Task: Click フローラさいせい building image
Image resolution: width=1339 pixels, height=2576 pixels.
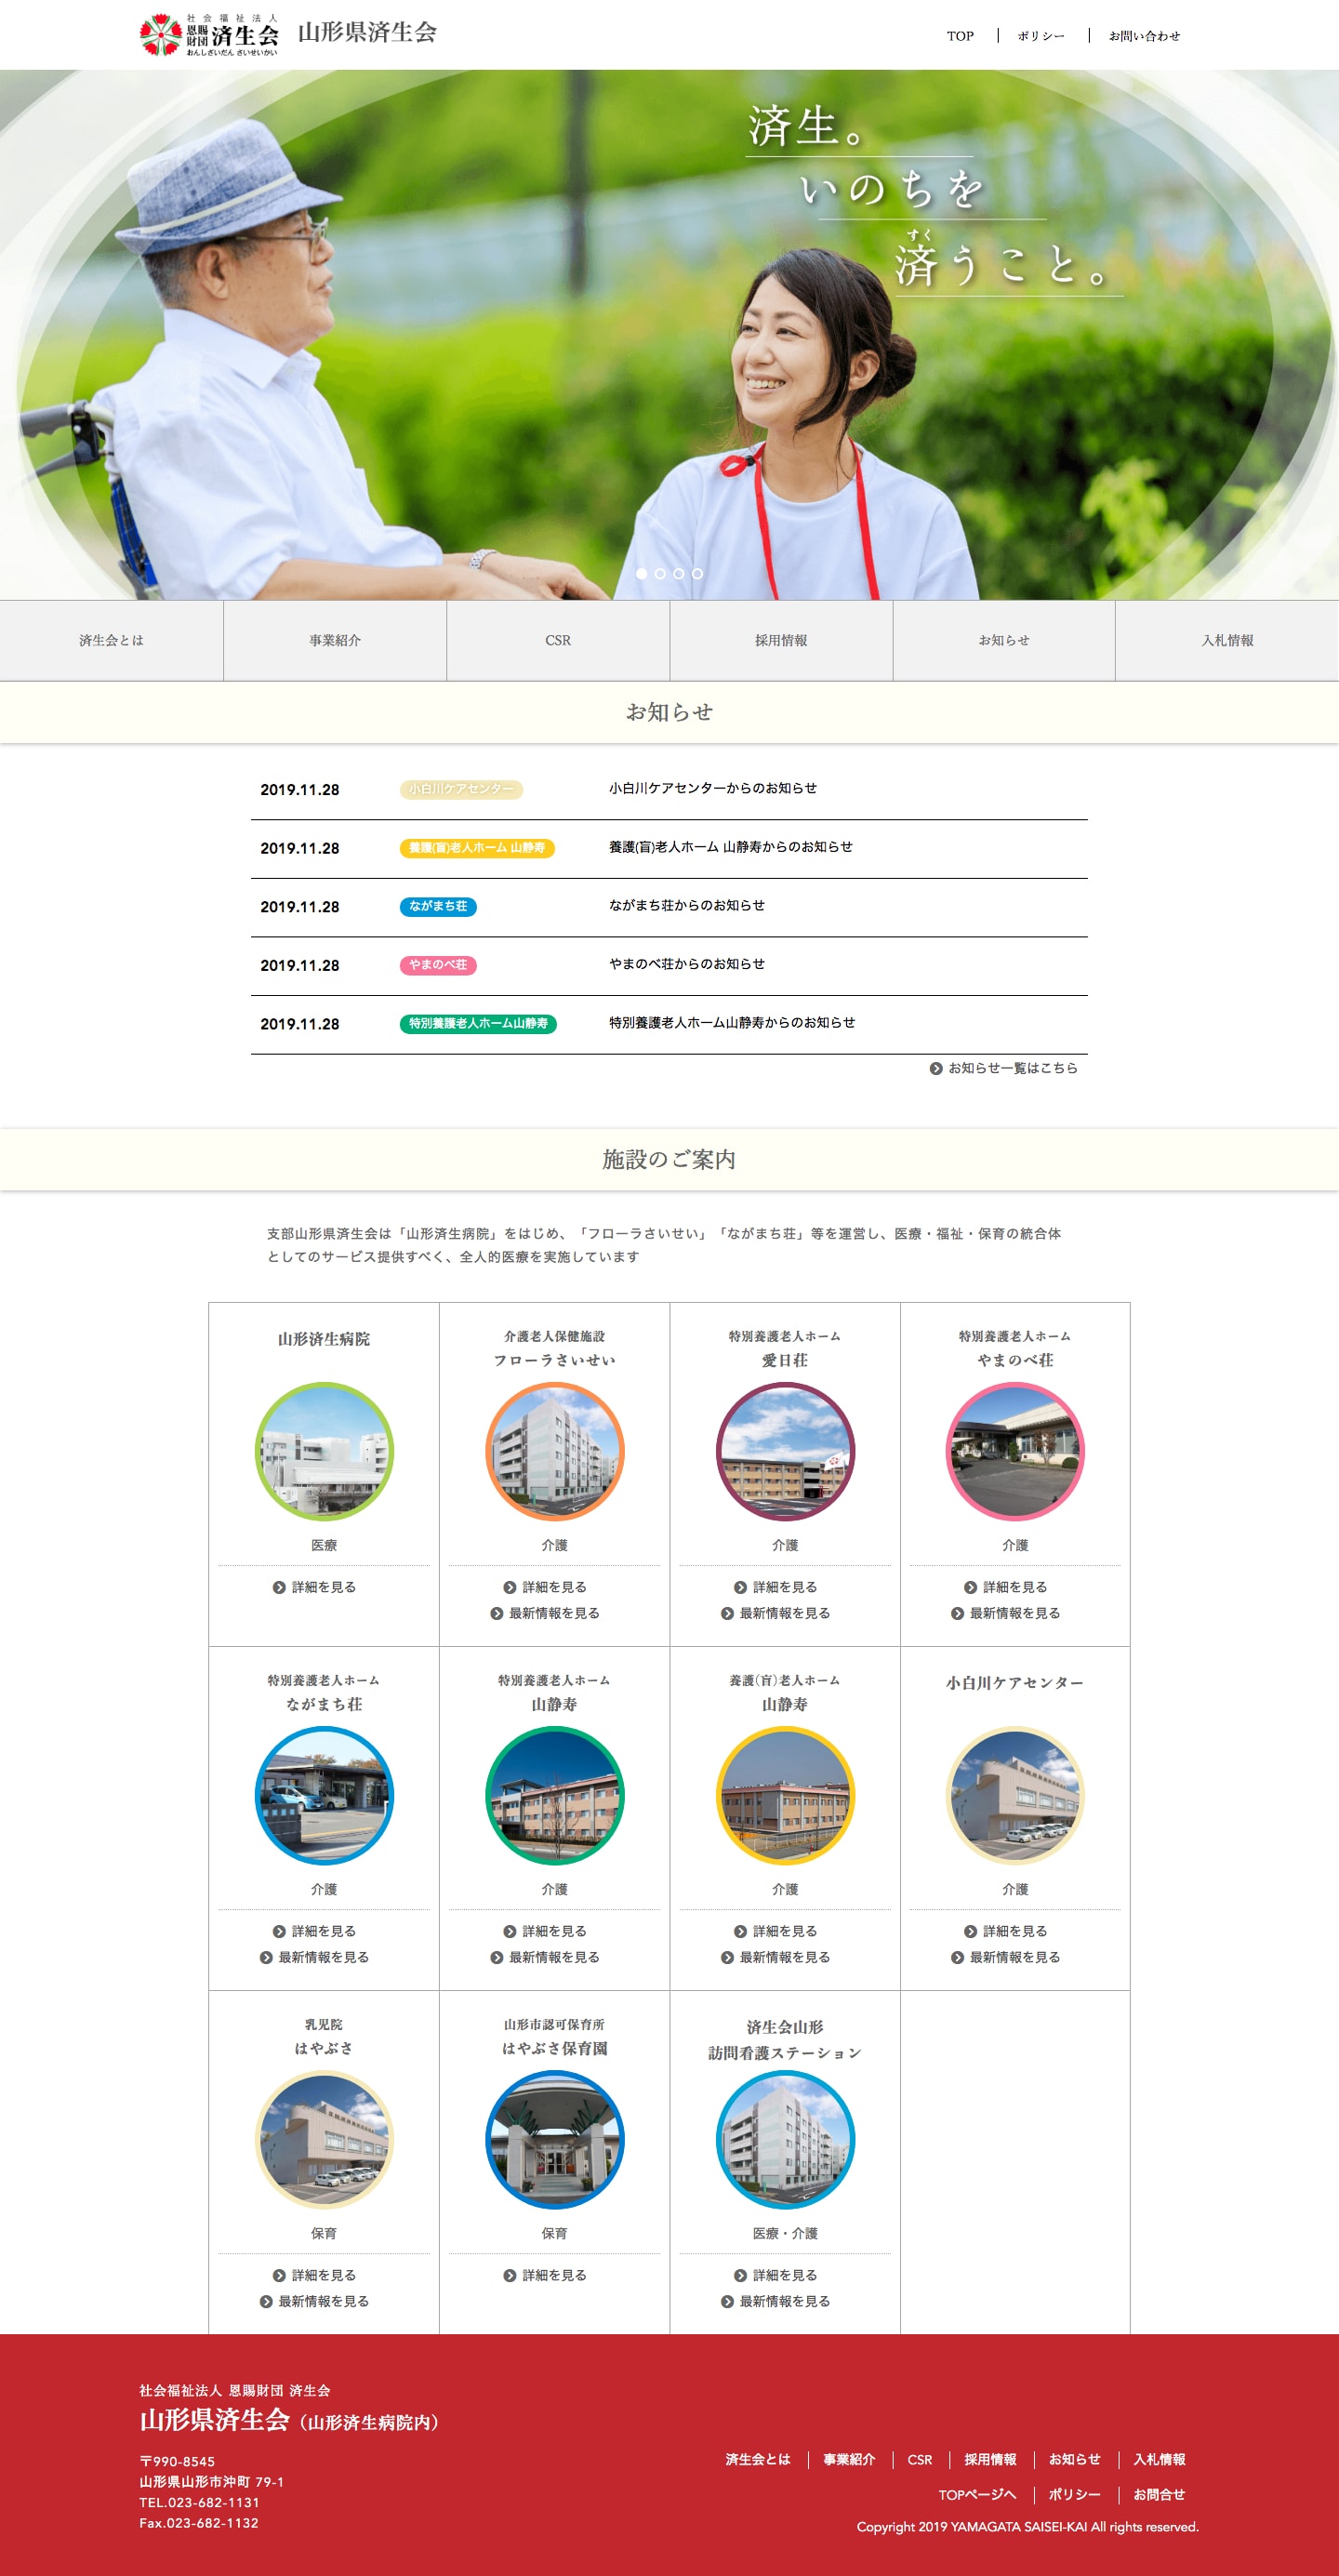Action: [554, 1451]
